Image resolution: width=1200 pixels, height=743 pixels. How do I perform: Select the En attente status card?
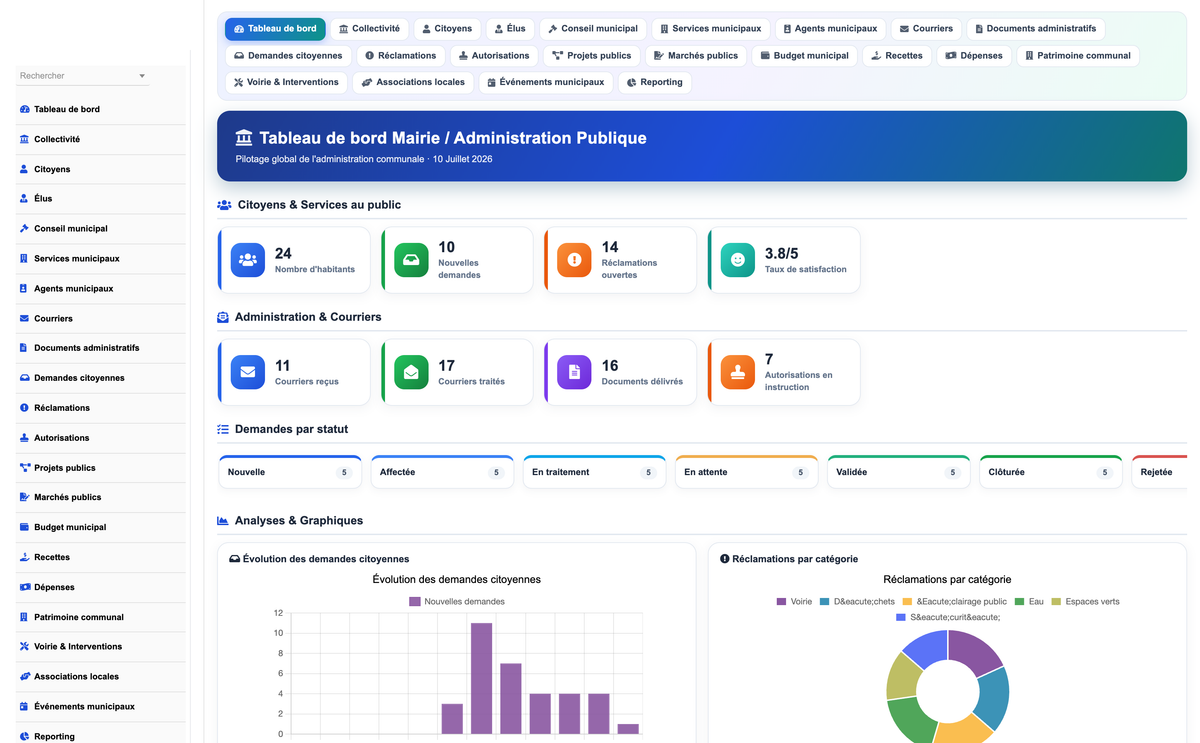pyautogui.click(x=746, y=472)
